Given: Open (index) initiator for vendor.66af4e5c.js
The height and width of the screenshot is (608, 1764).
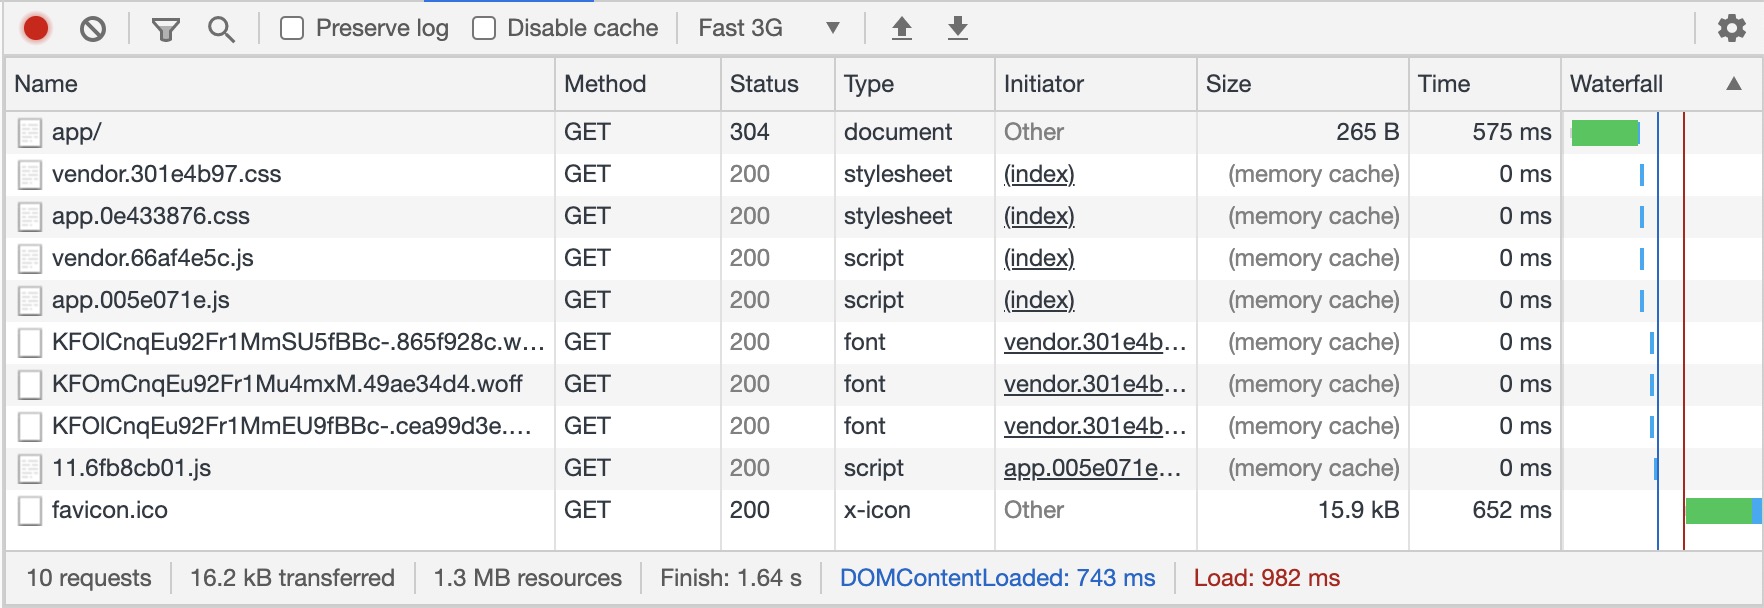Looking at the screenshot, I should 1039,258.
